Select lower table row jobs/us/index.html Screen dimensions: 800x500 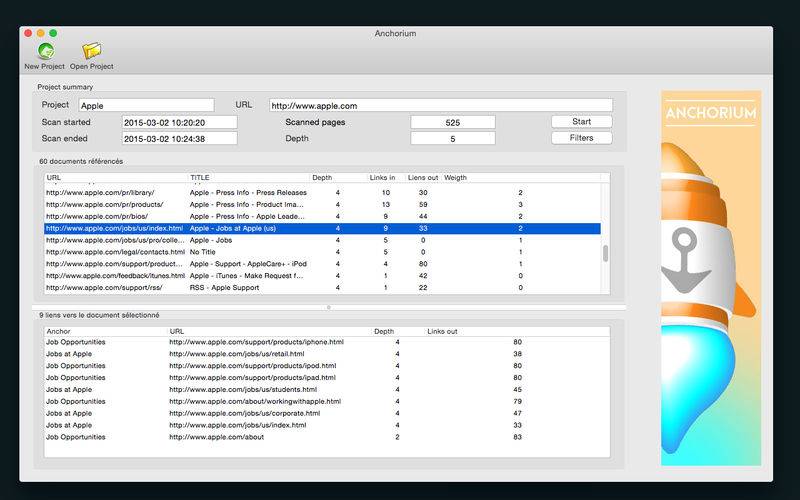[x=327, y=426]
